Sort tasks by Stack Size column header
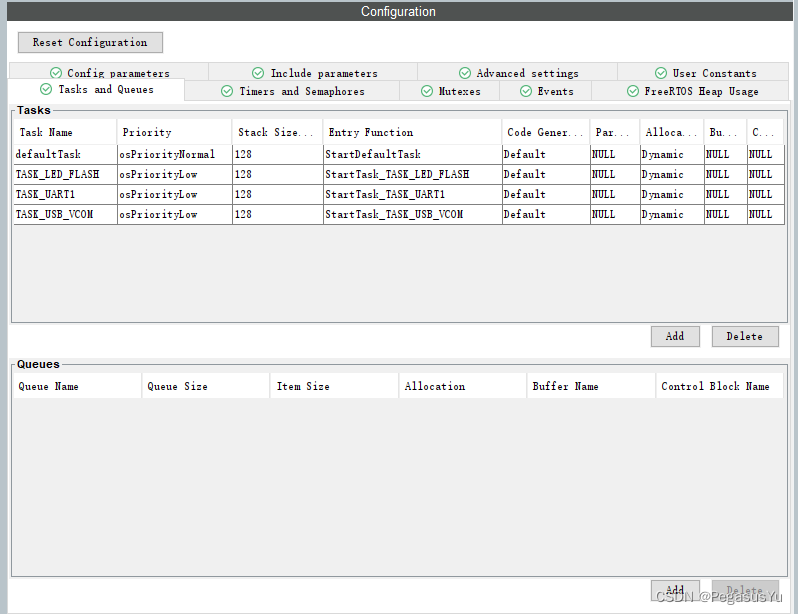Image resolution: width=798 pixels, height=614 pixels. (x=275, y=132)
